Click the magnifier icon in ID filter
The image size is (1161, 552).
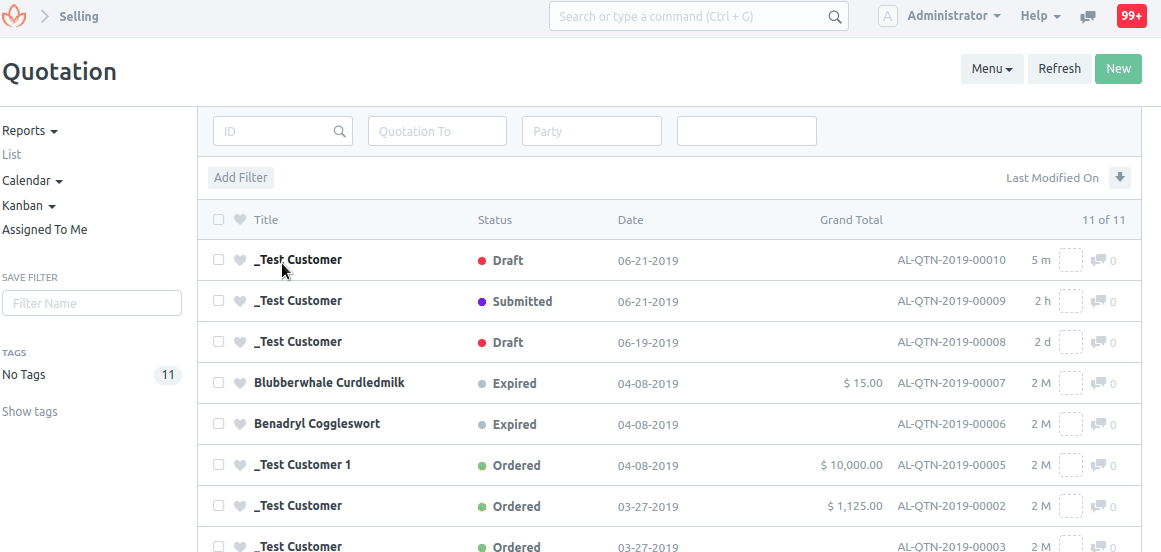click(x=339, y=131)
